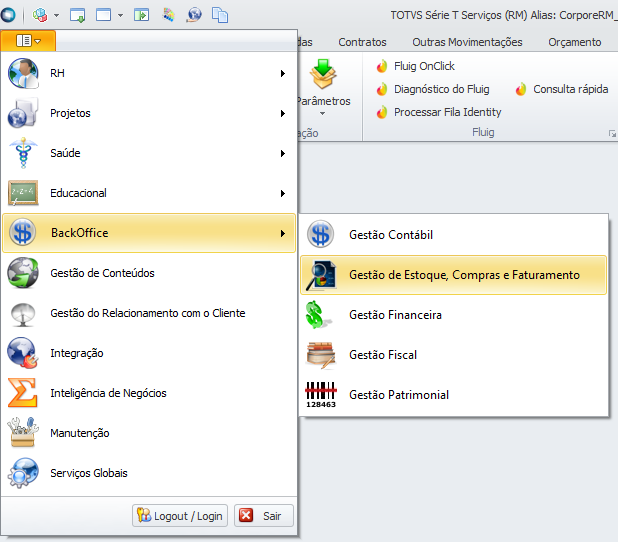Click the Serviços Globais gear globe icon
The height and width of the screenshot is (542, 618).
pos(23,473)
